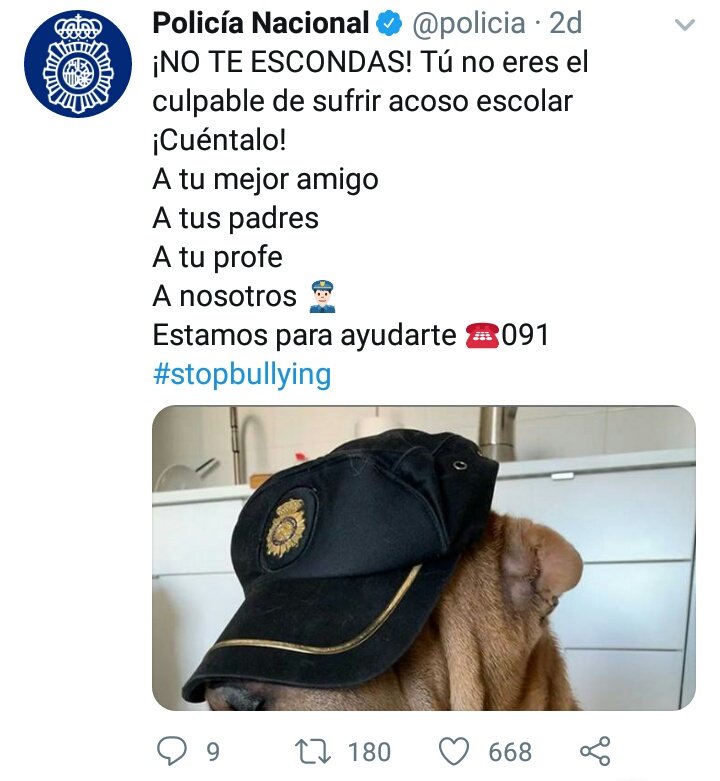Click the verified badge next to Policía Nacional
This screenshot has width=720, height=781.
tap(389, 23)
